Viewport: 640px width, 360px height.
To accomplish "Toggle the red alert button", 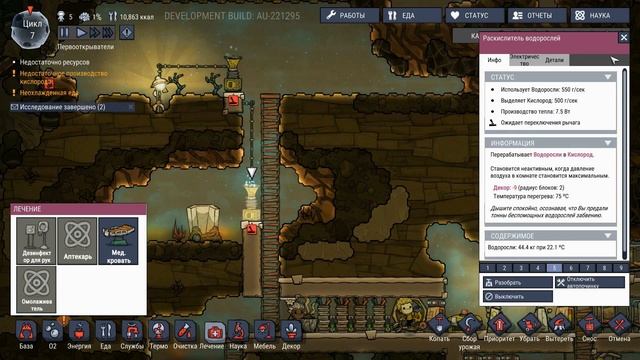I will pyautogui.click(x=127, y=32).
